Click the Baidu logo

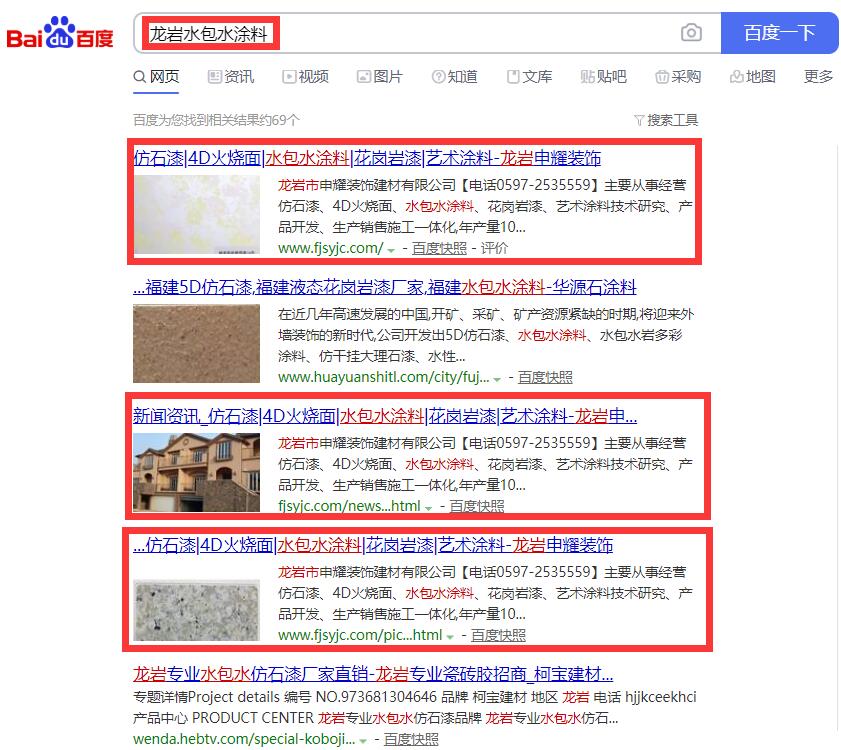pyautogui.click(x=60, y=33)
